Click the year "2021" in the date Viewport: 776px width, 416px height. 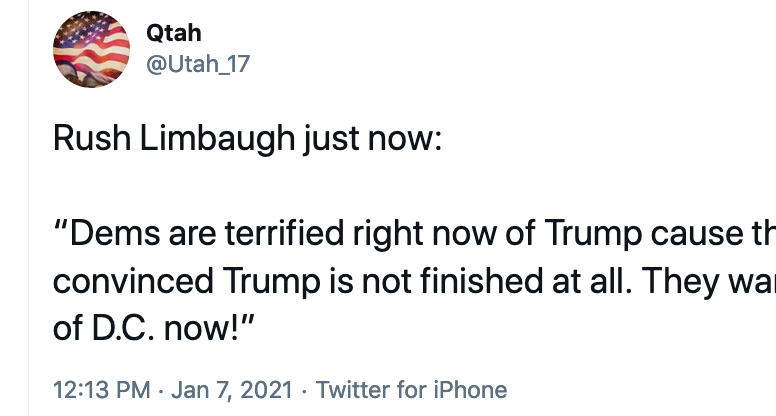266,390
